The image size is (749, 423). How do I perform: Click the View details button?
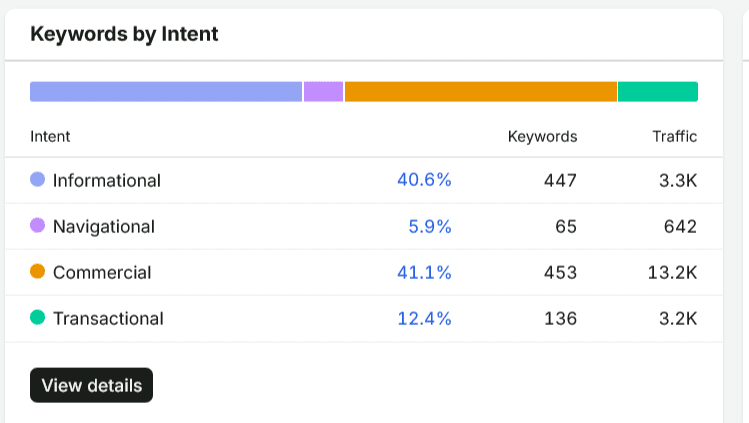point(91,385)
